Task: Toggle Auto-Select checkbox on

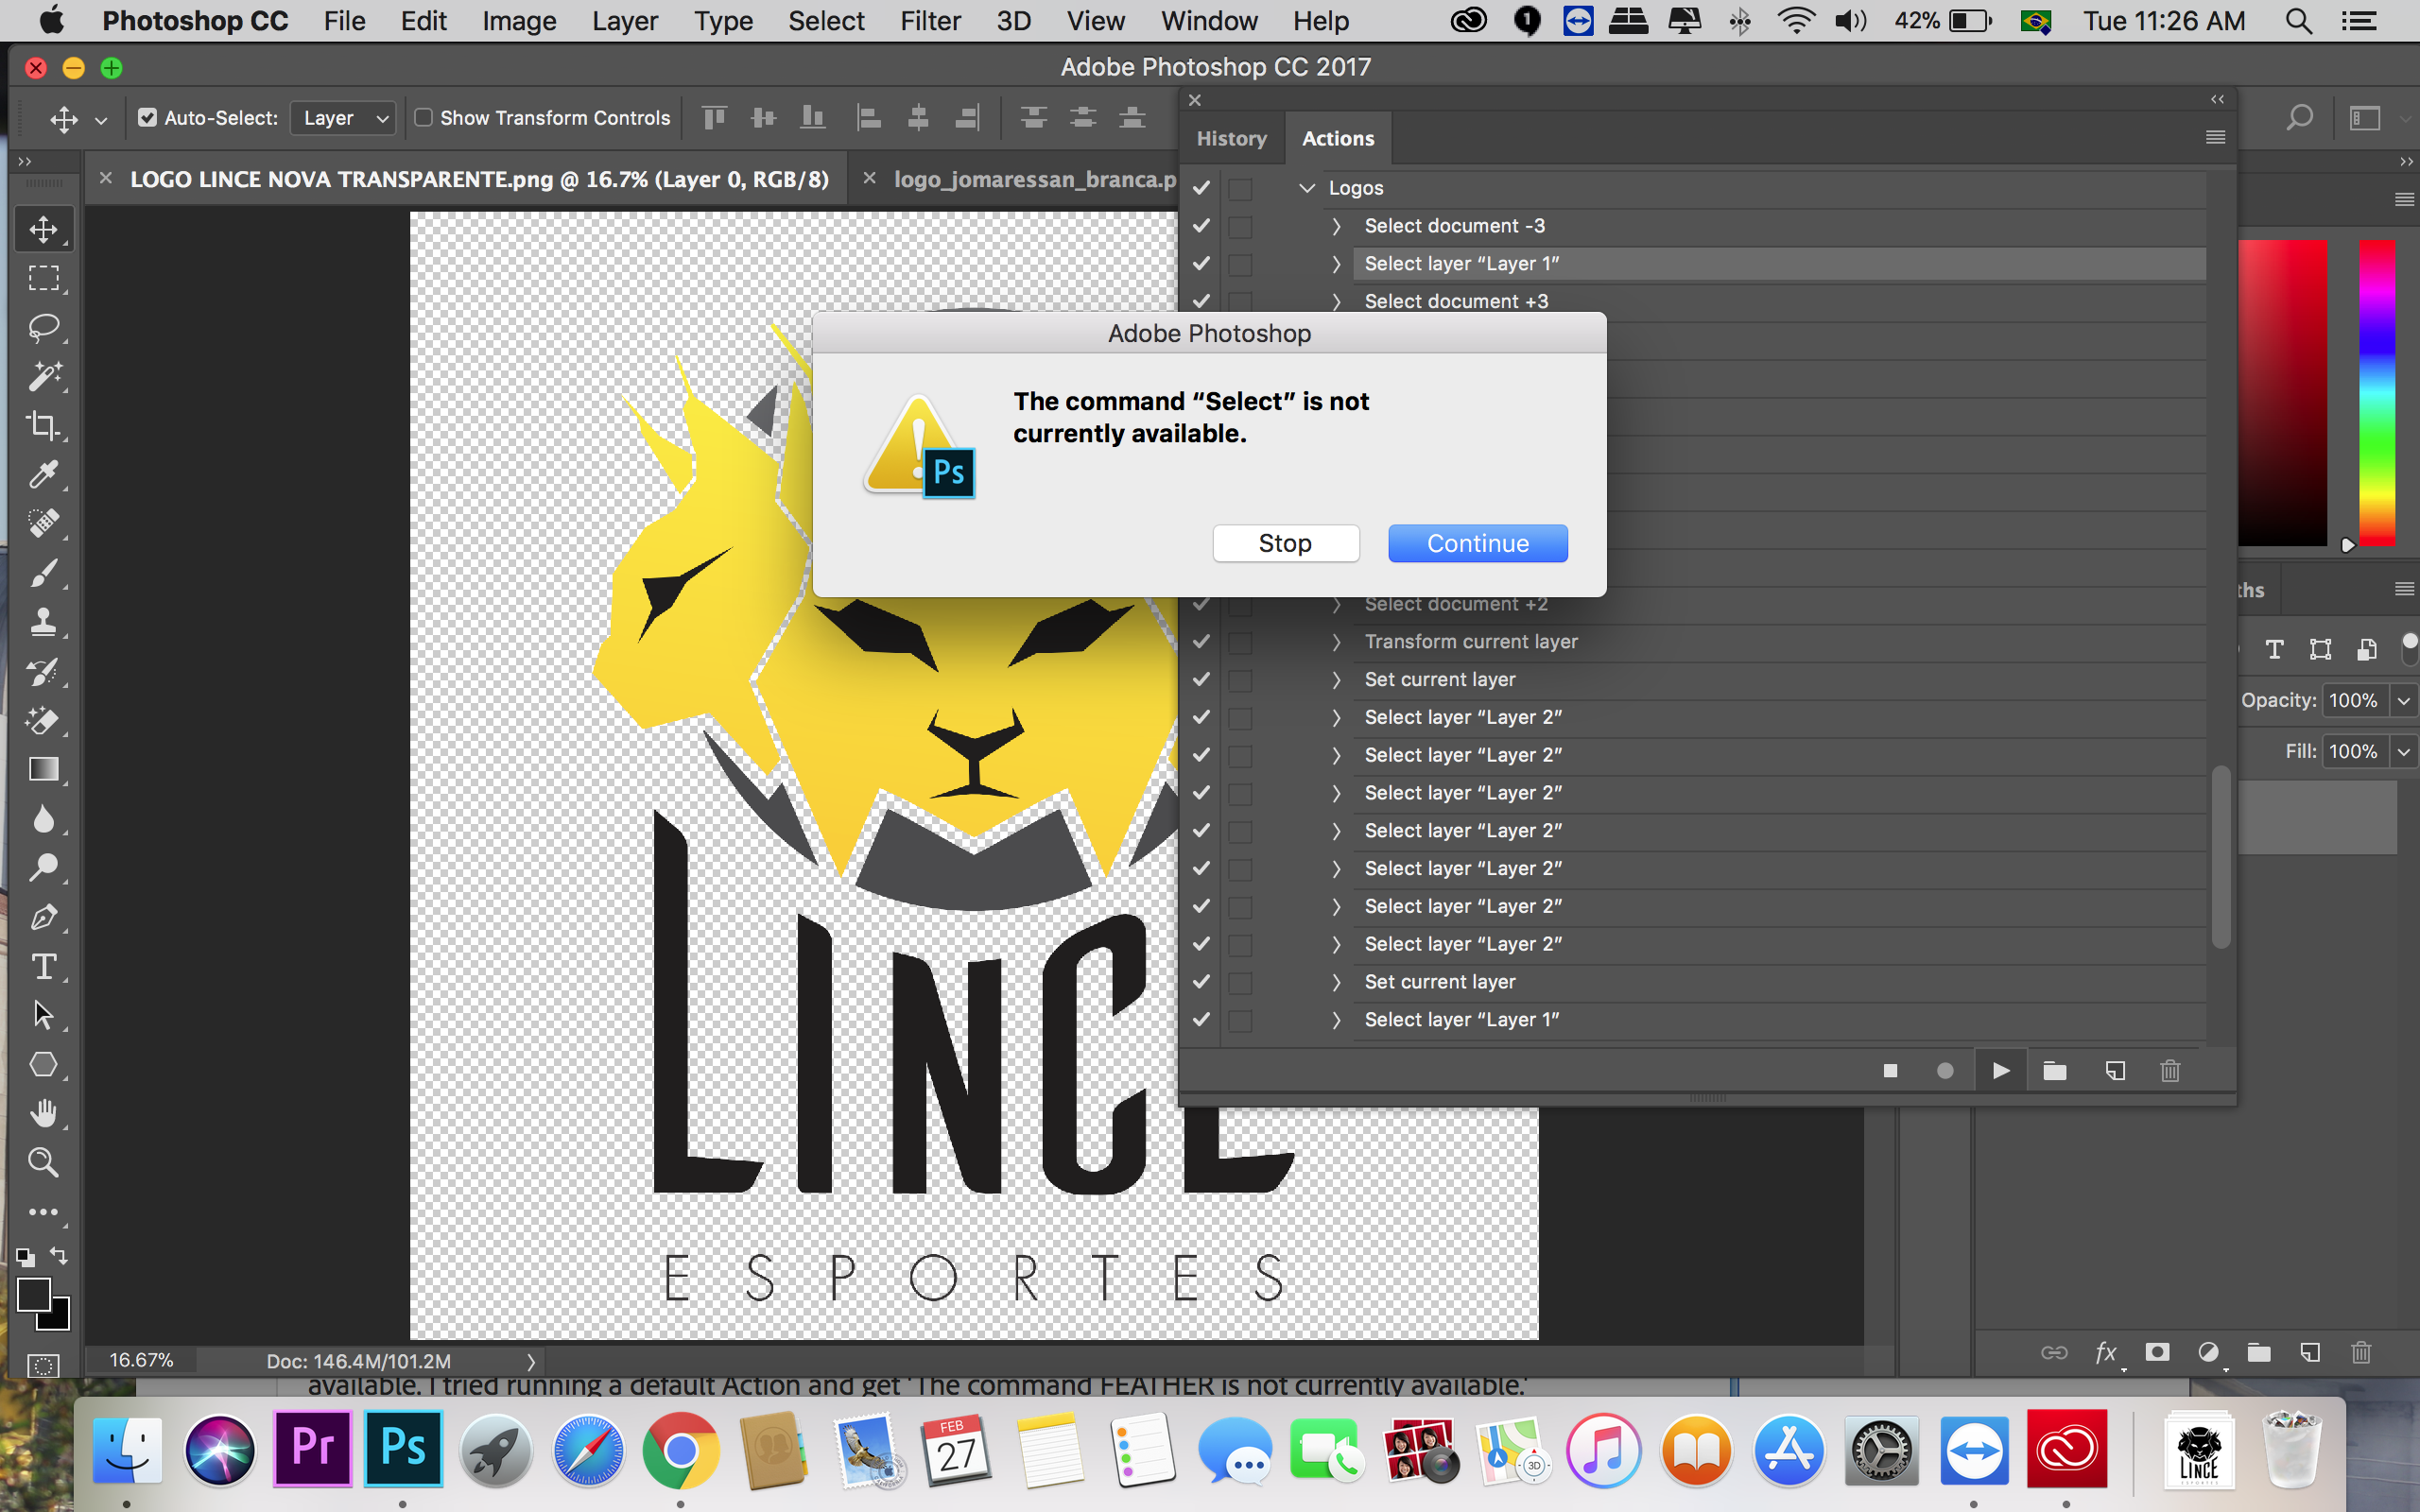Action: tap(147, 117)
